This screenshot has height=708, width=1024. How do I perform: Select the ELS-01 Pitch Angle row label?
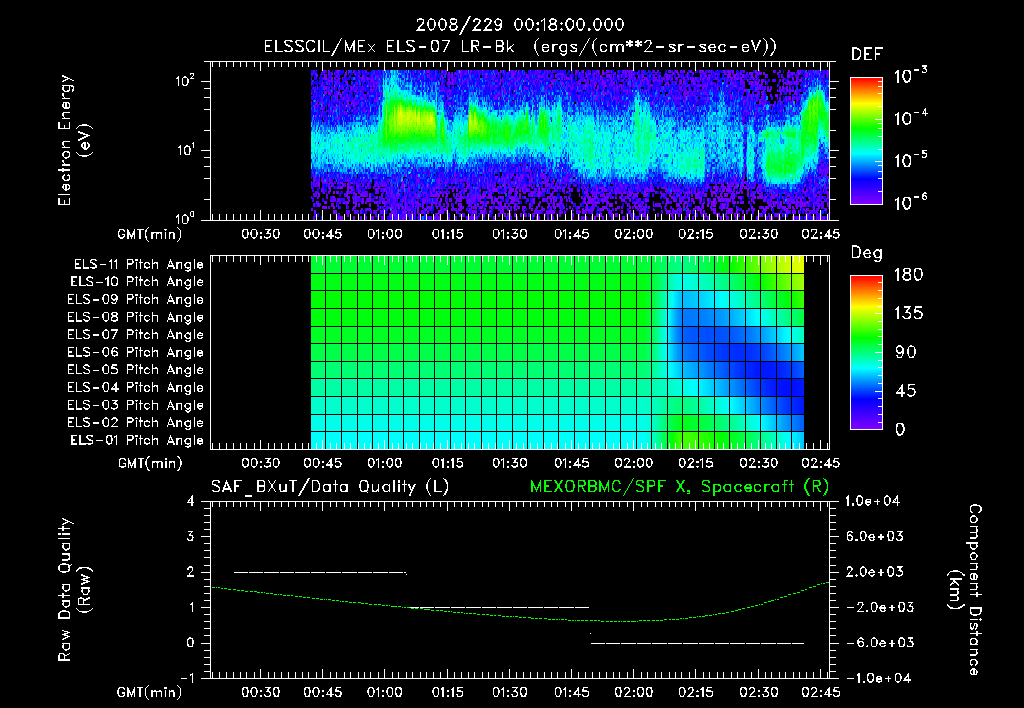click(x=137, y=440)
